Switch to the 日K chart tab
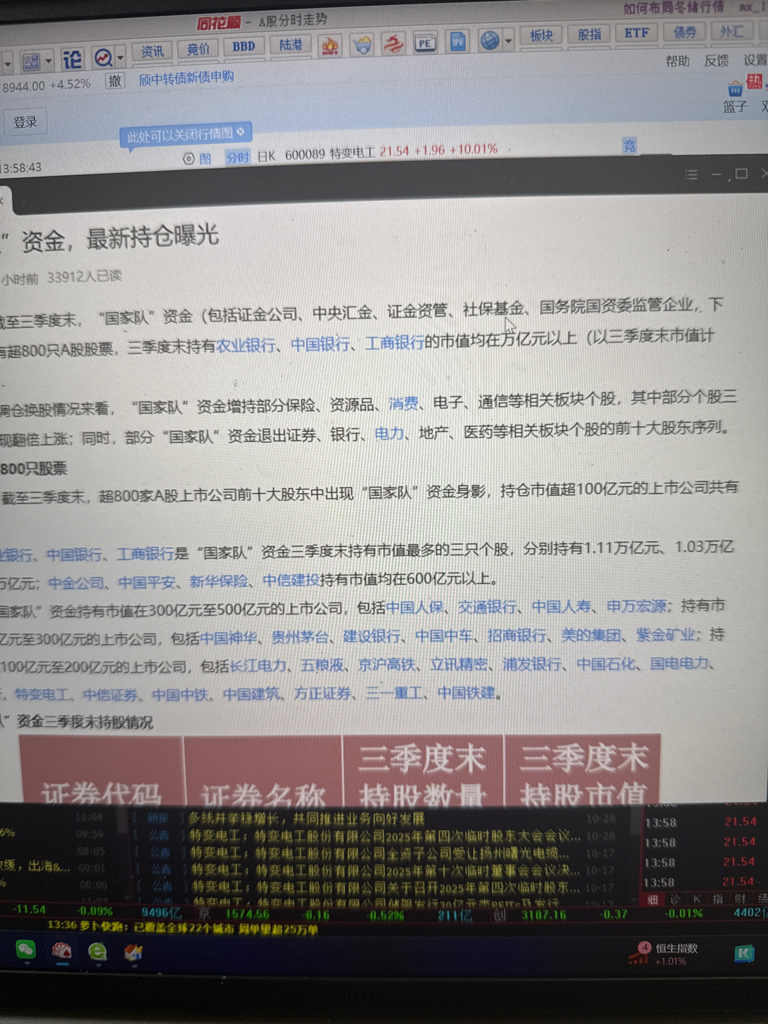The height and width of the screenshot is (1024, 768). pyautogui.click(x=266, y=156)
